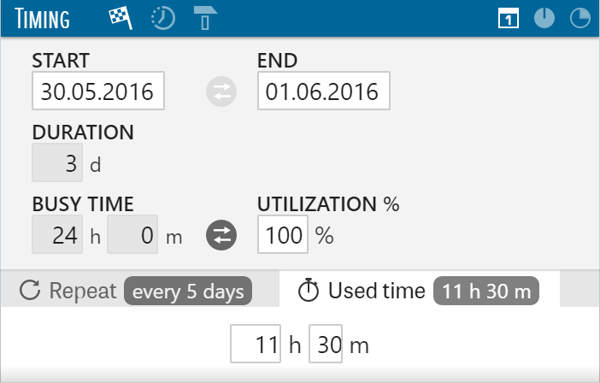The height and width of the screenshot is (383, 600).
Task: Click the Start date field 30.05.2016
Action: coord(98,91)
